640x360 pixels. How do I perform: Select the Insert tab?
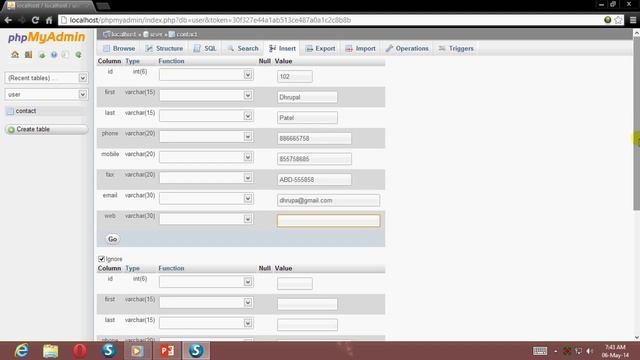(282, 48)
